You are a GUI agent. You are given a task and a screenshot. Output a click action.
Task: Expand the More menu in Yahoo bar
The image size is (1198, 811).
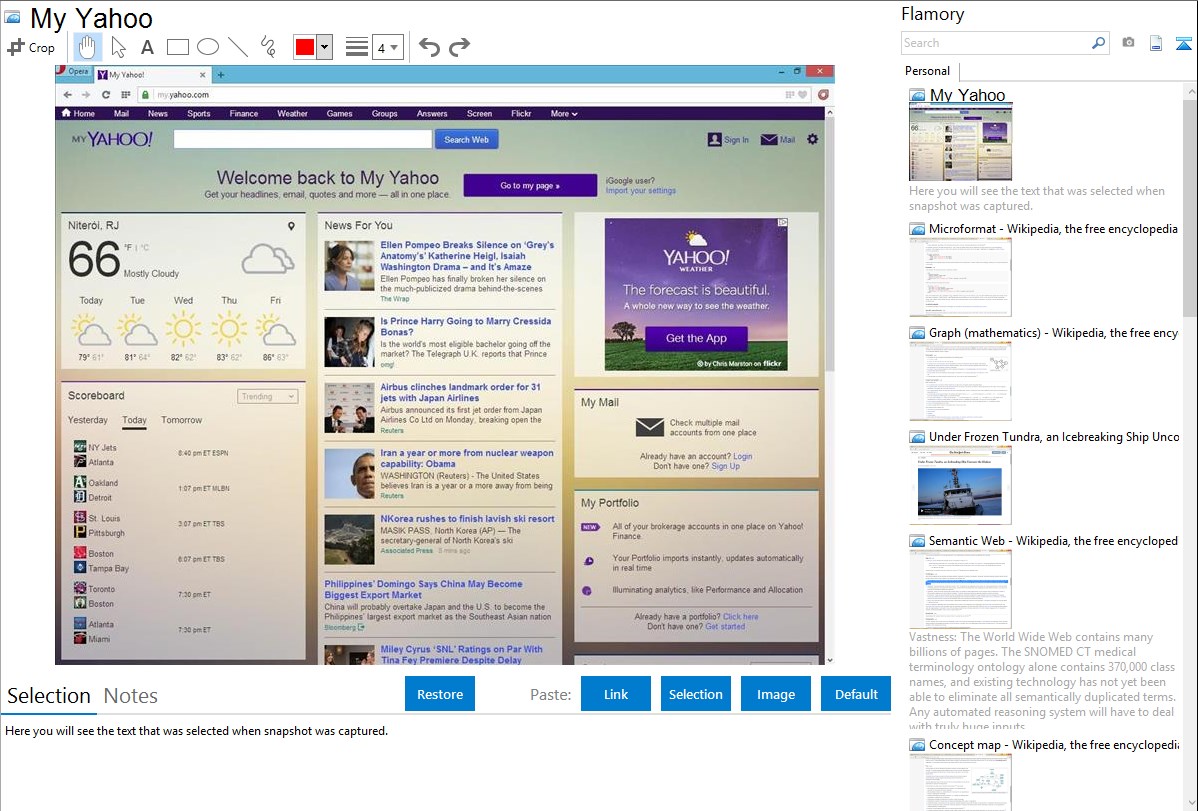(x=564, y=113)
